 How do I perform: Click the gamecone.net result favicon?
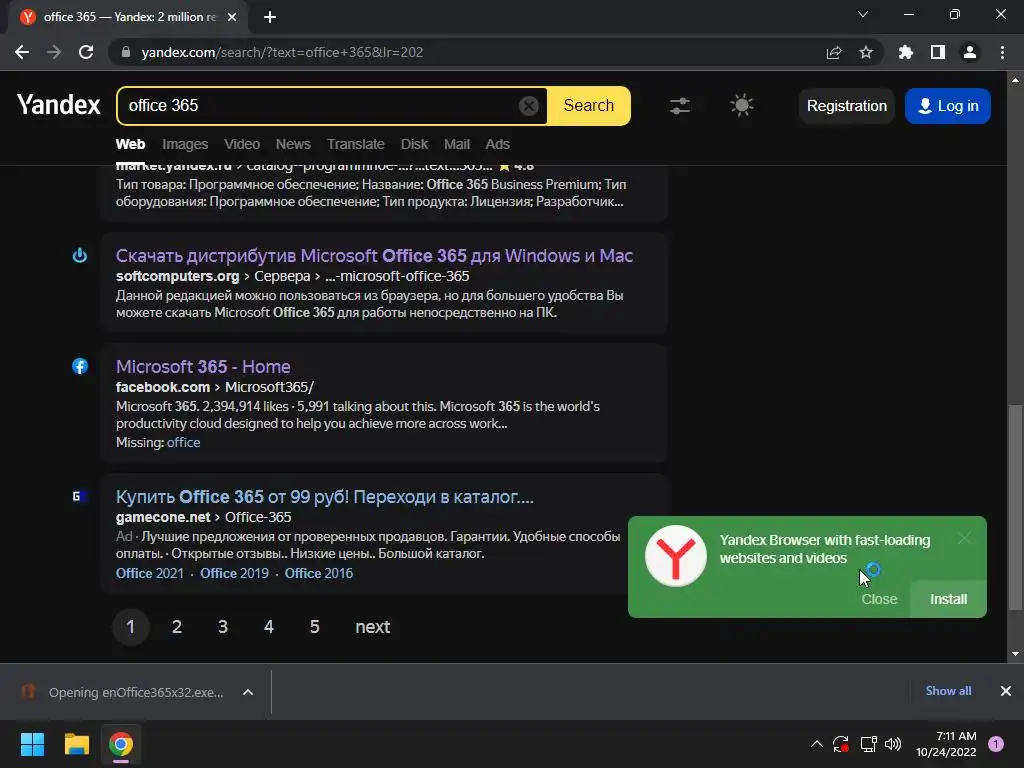(80, 496)
